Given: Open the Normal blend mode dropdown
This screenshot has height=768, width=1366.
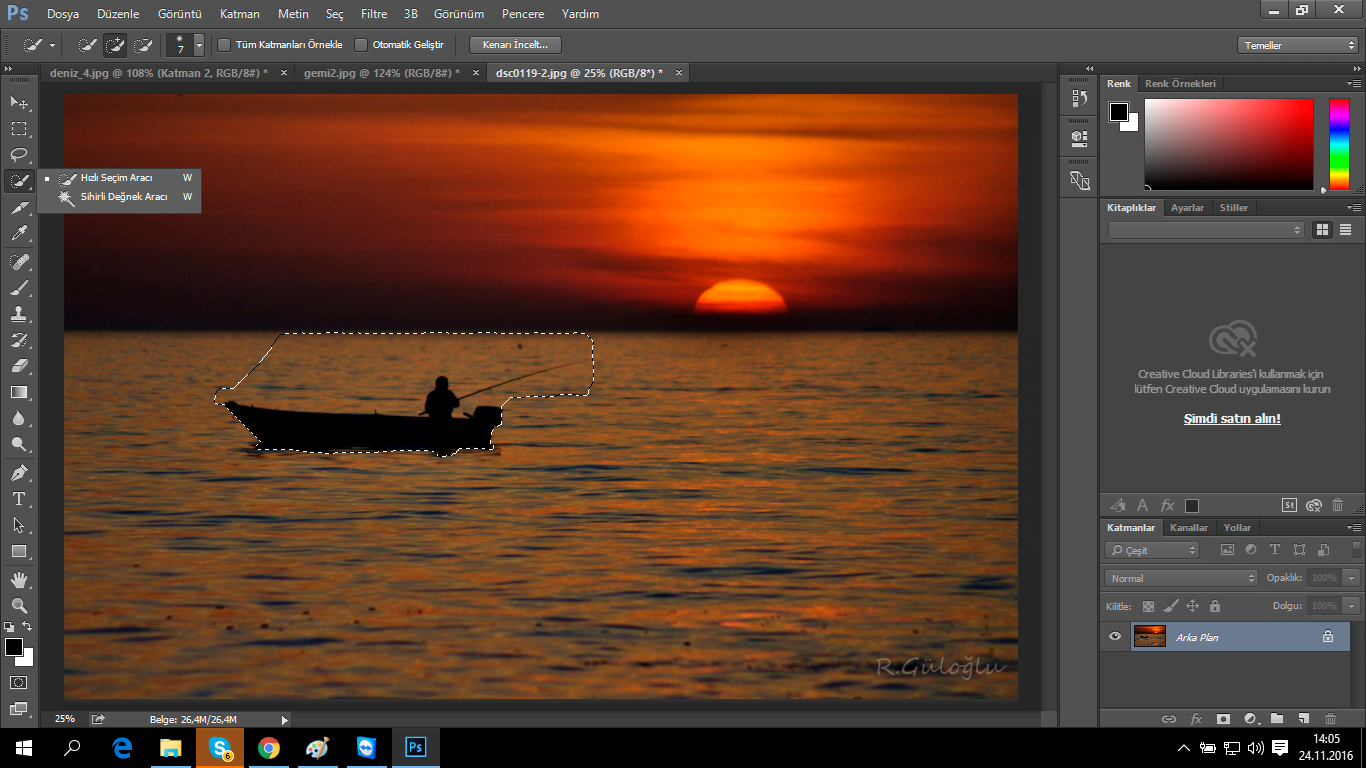Looking at the screenshot, I should (1181, 578).
